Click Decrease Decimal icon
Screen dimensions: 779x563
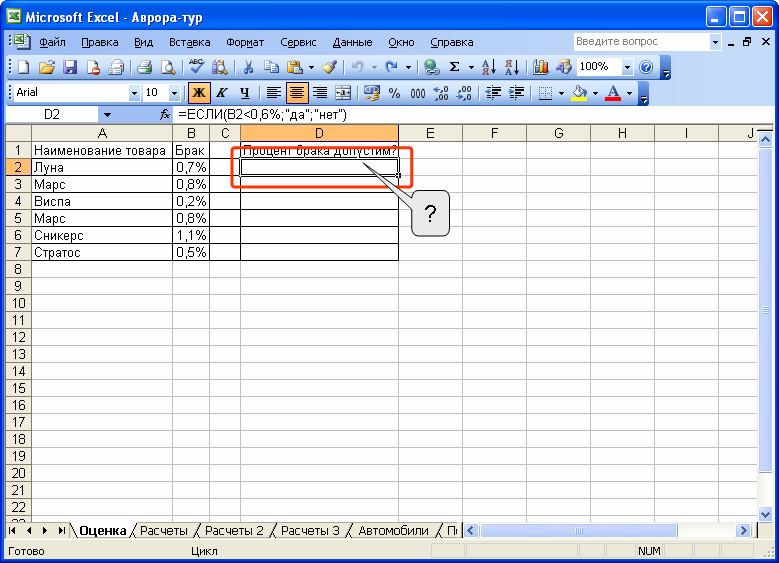465,93
